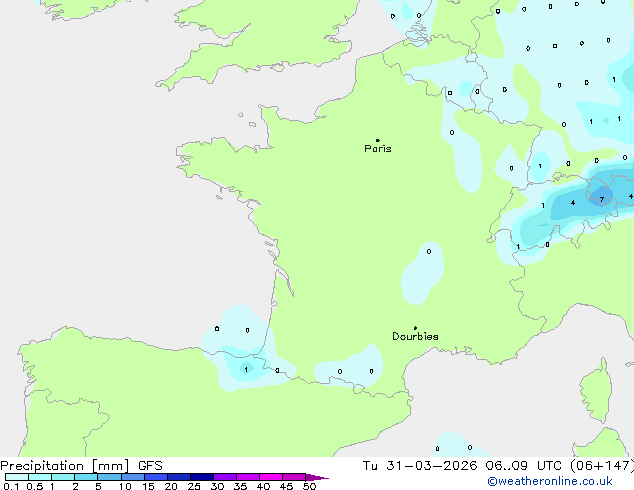The height and width of the screenshot is (490, 634).
Task: Click the Dourbies city label
Action: [415, 336]
